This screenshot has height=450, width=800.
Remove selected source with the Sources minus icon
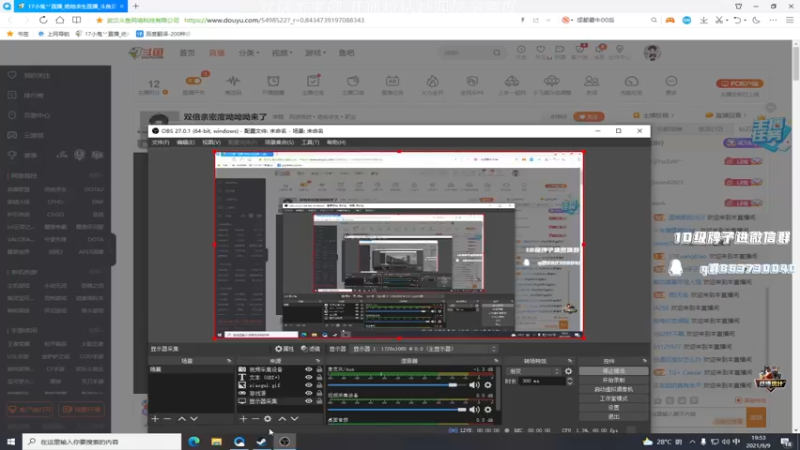(255, 418)
